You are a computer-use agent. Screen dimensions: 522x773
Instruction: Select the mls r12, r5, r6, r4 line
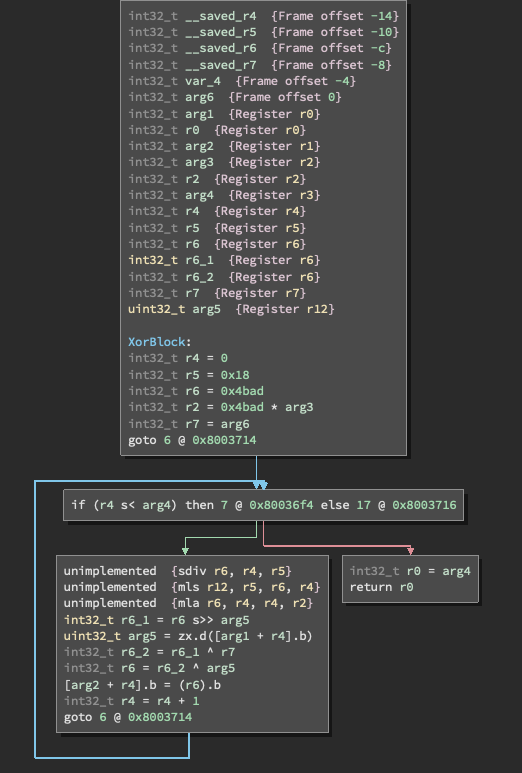pyautogui.click(x=192, y=587)
